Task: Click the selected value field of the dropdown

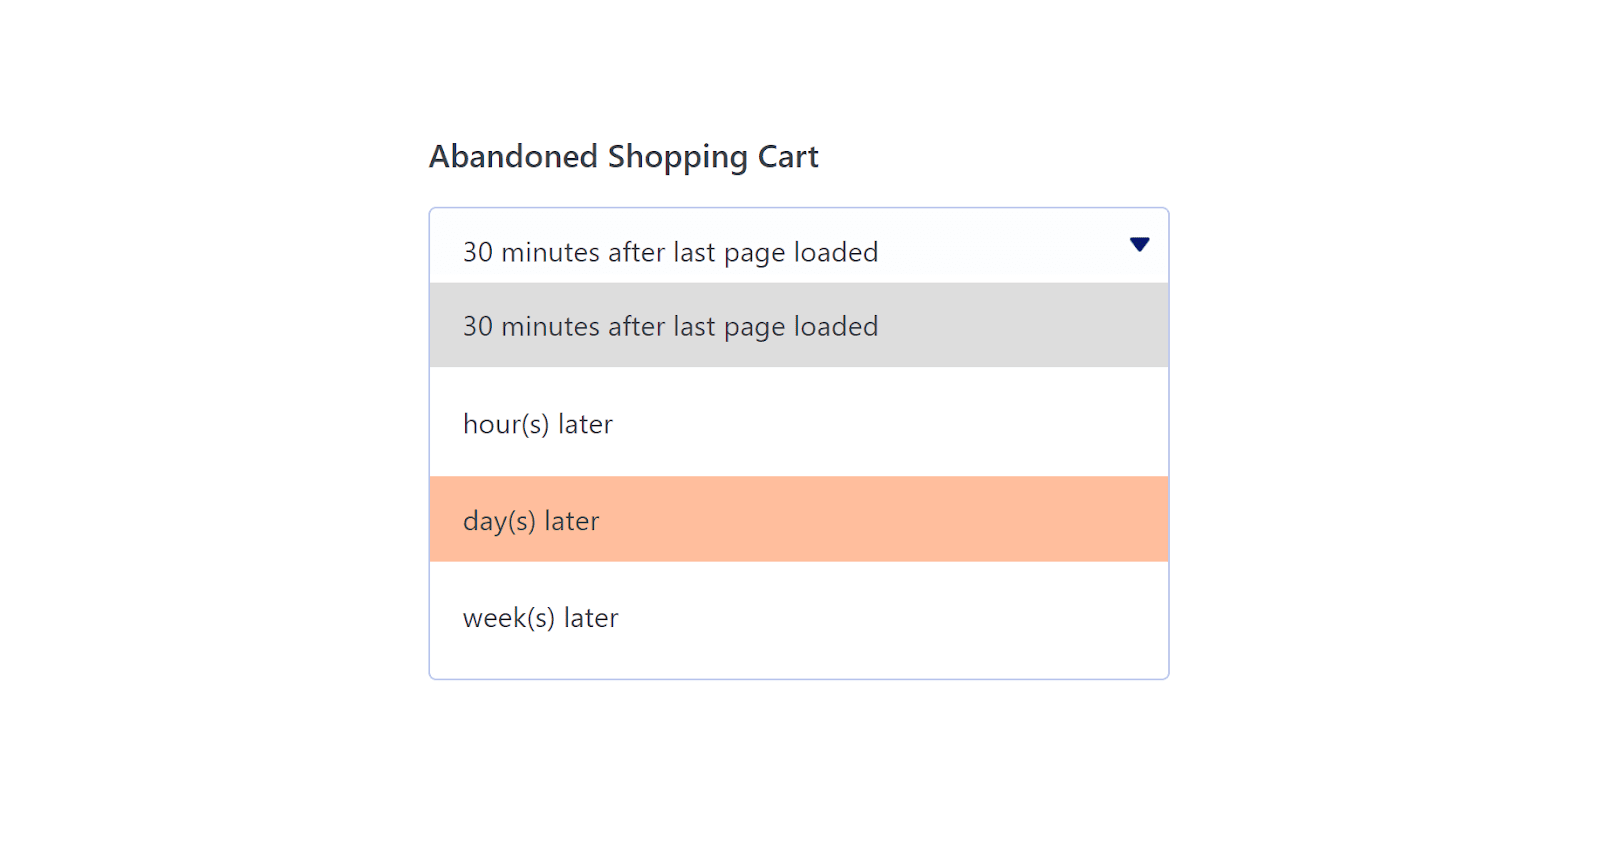Action: click(799, 246)
